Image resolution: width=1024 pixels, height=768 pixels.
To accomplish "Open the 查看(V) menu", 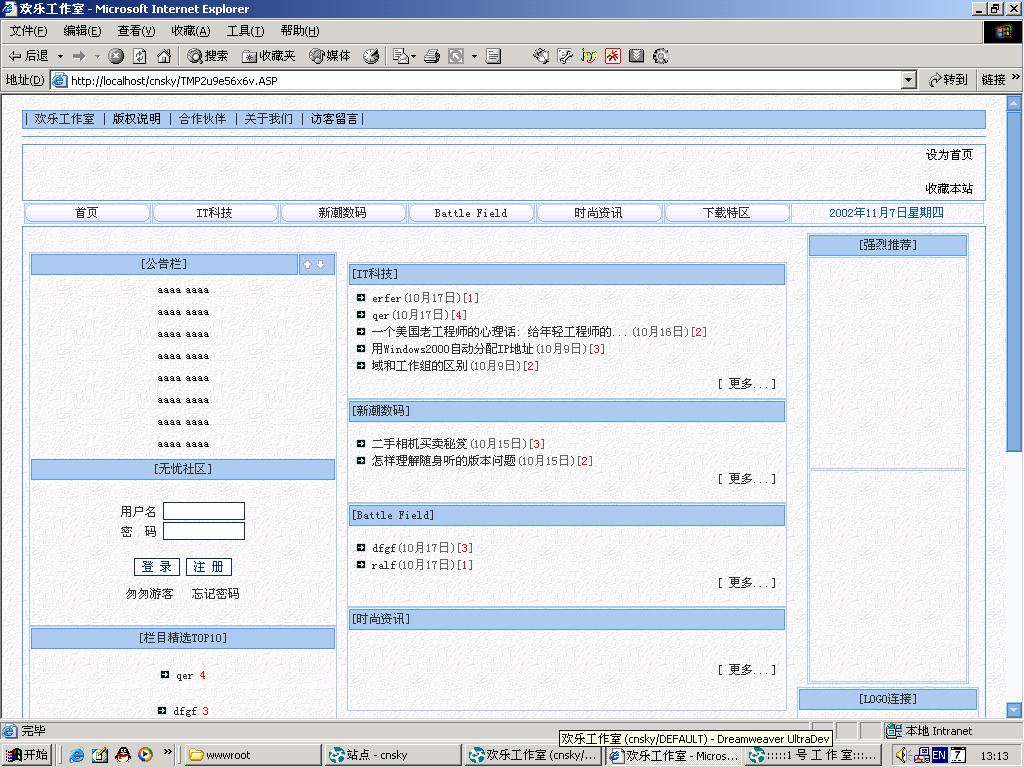I will click(136, 31).
